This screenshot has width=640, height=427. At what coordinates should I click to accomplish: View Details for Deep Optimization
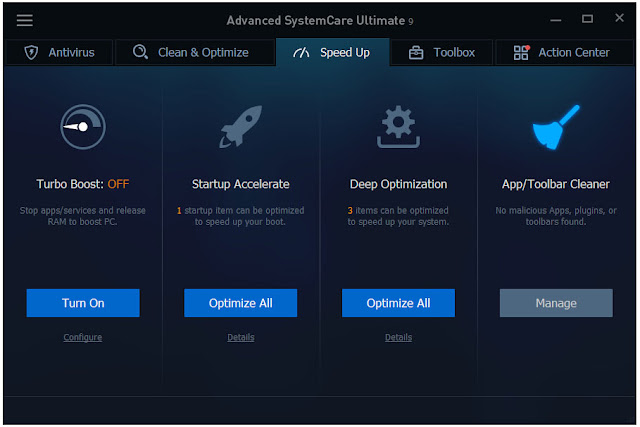pos(398,337)
